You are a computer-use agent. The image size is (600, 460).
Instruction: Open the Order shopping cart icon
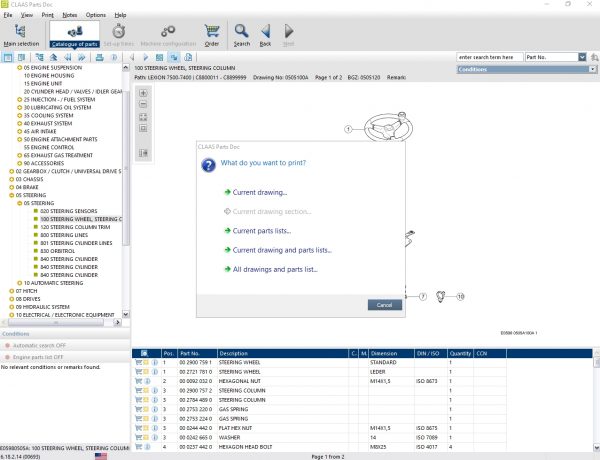[x=211, y=36]
